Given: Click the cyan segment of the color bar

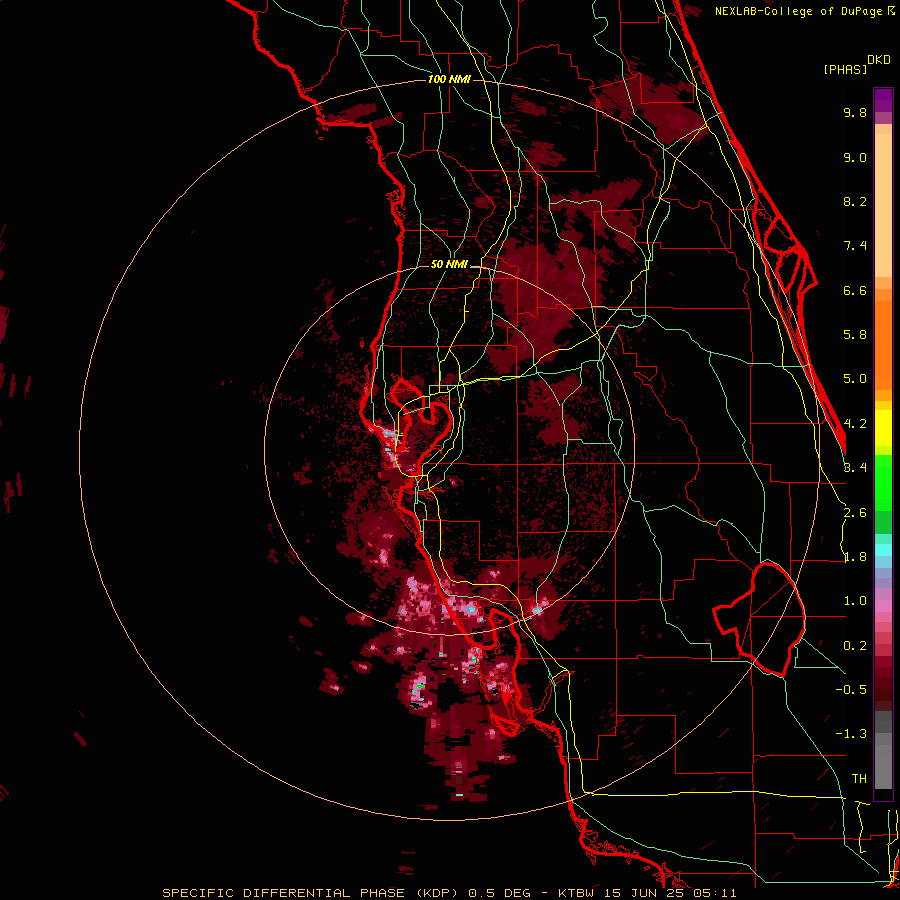Looking at the screenshot, I should [883, 550].
